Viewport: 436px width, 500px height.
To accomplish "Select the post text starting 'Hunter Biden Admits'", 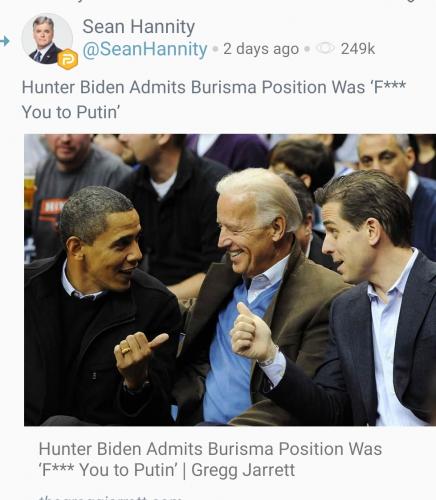I will pyautogui.click(x=214, y=99).
